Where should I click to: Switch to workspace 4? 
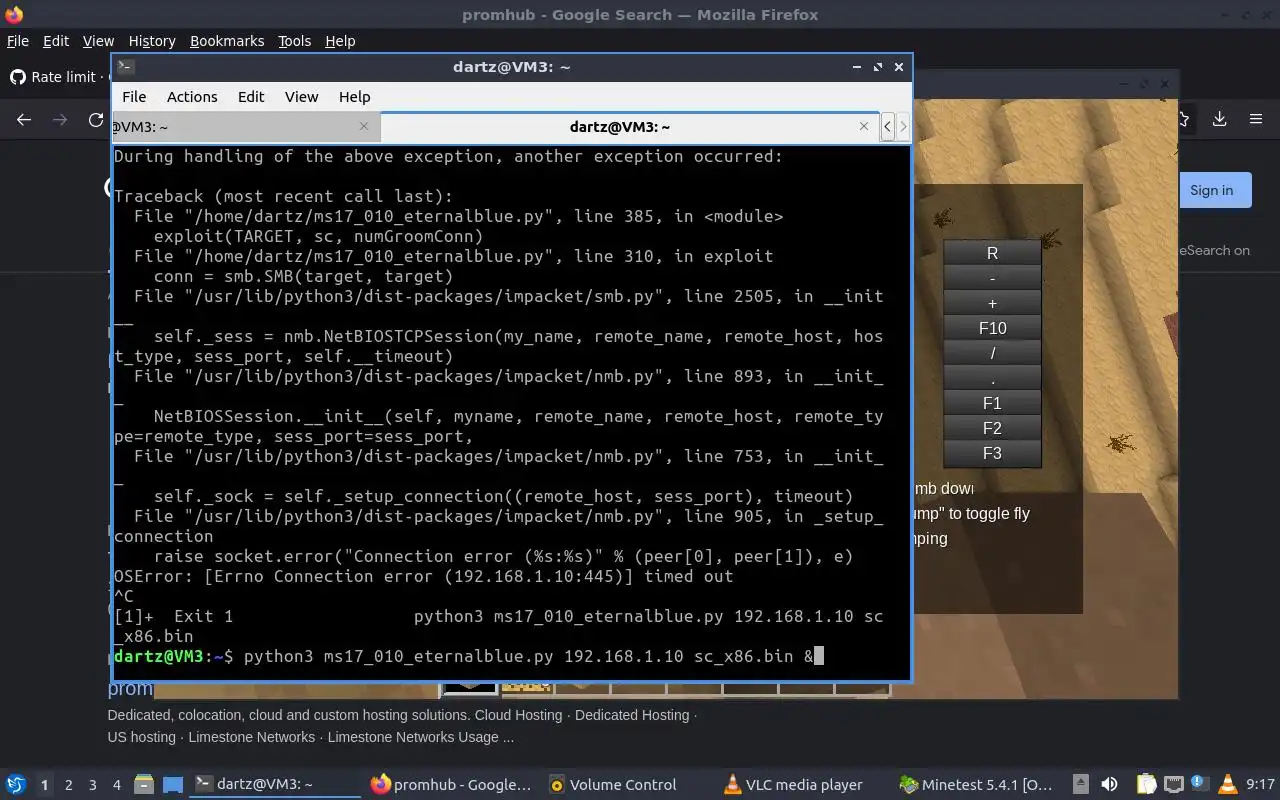coord(116,785)
